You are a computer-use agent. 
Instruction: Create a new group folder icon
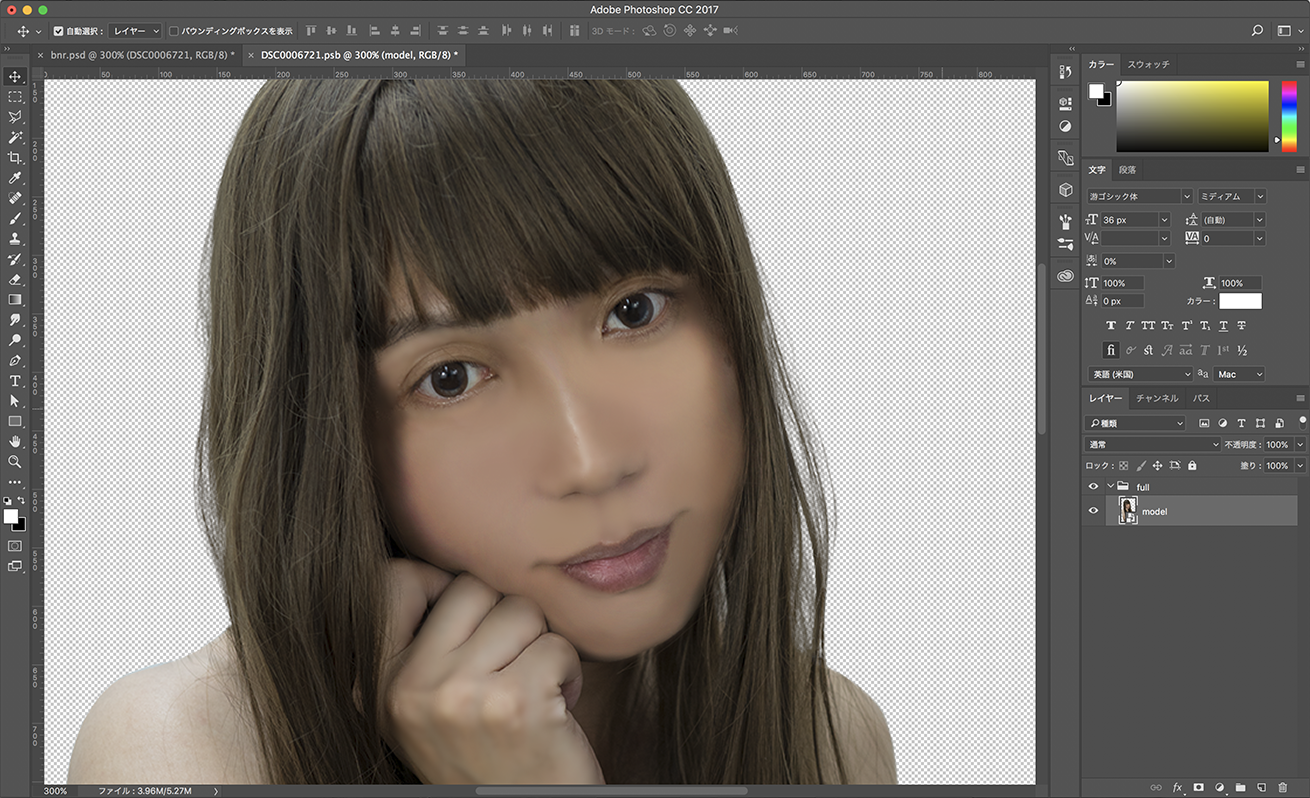click(x=1240, y=788)
